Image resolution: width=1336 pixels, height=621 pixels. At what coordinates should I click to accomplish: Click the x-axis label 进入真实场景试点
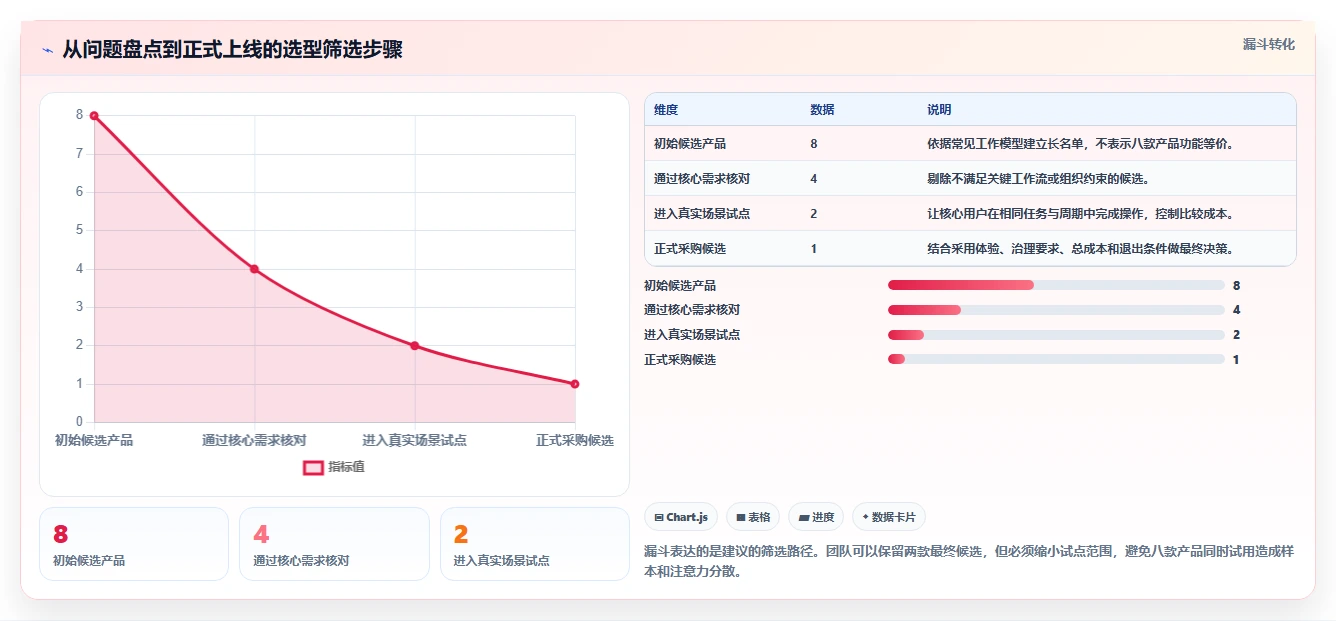(415, 440)
